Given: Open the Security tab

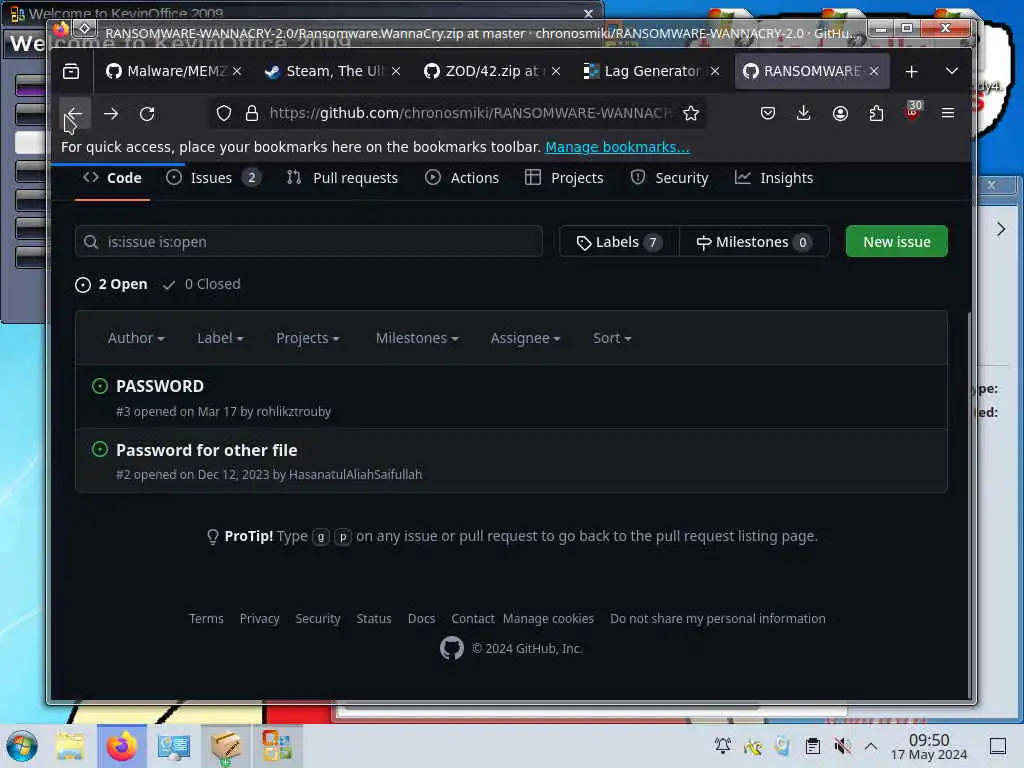Looking at the screenshot, I should coord(669,178).
